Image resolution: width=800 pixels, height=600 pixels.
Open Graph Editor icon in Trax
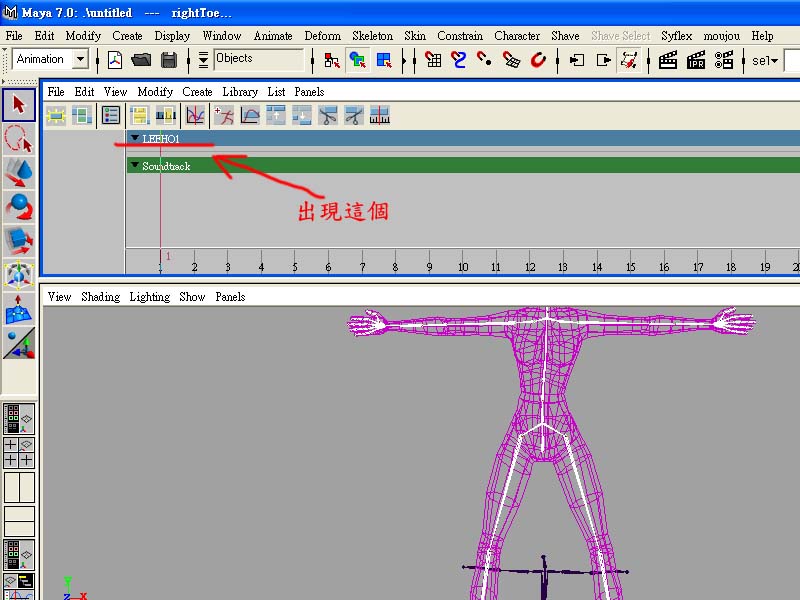coord(195,116)
